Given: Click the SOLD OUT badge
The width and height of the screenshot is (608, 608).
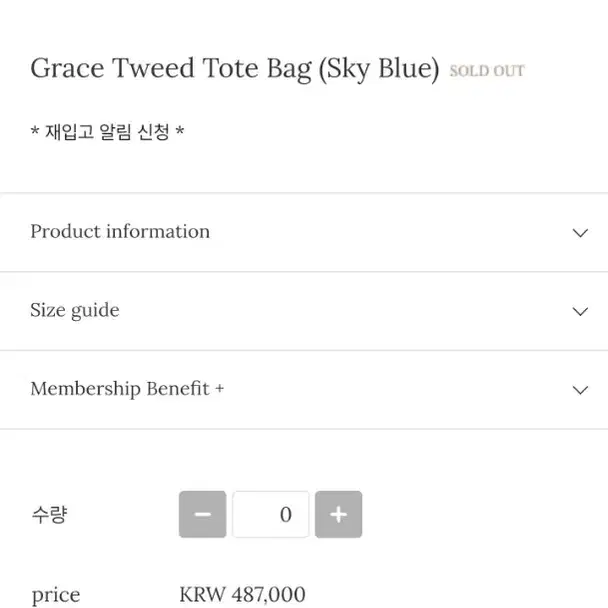Looking at the screenshot, I should 487,71.
